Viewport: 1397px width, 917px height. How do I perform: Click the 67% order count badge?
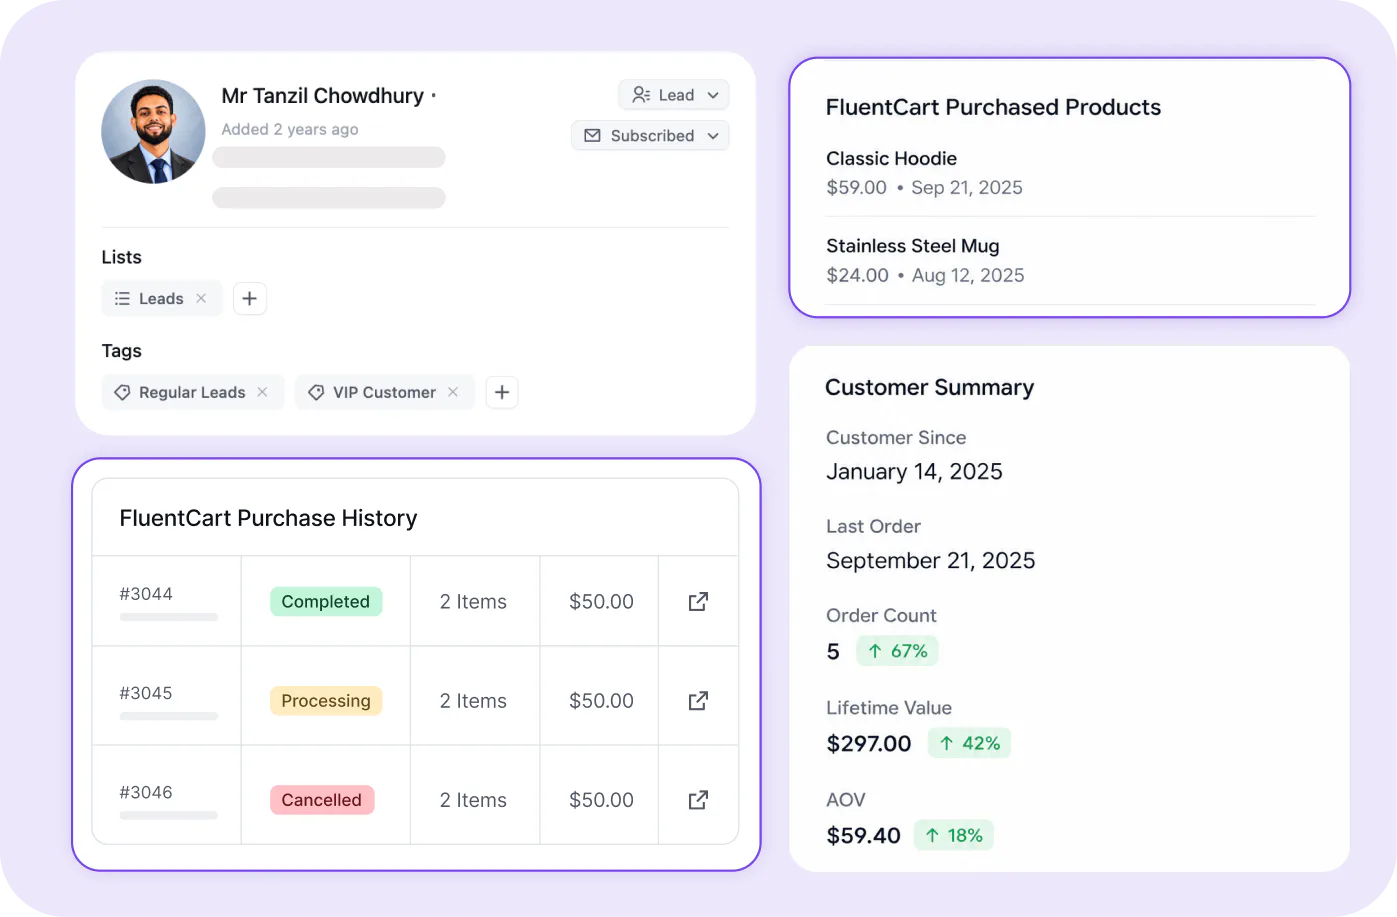(x=897, y=651)
